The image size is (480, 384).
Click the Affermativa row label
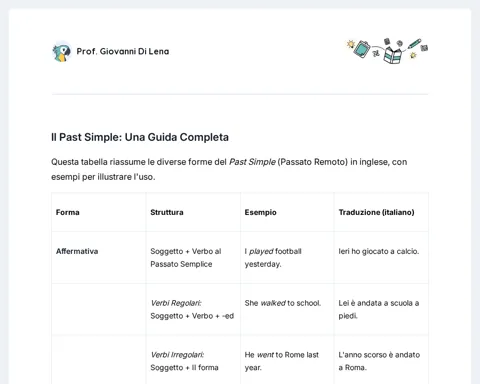pos(77,251)
